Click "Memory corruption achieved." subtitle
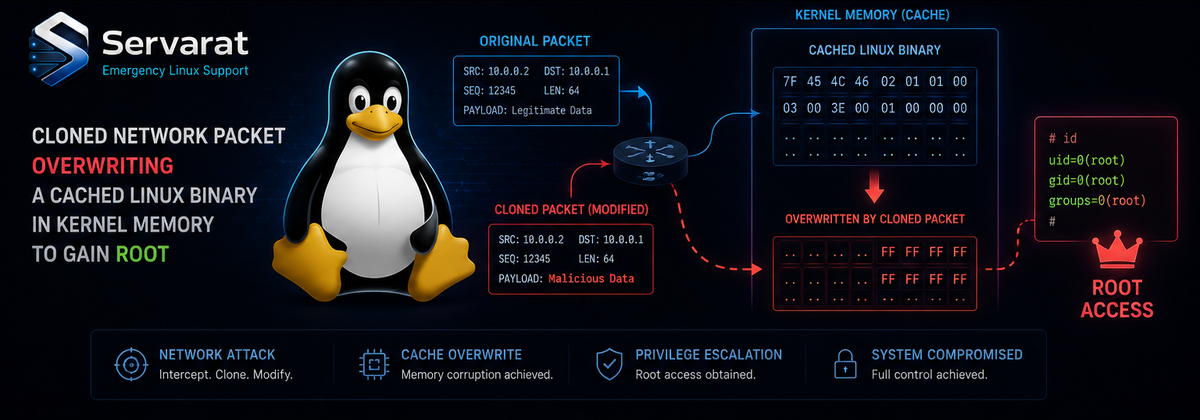This screenshot has width=1200, height=420. click(x=477, y=375)
